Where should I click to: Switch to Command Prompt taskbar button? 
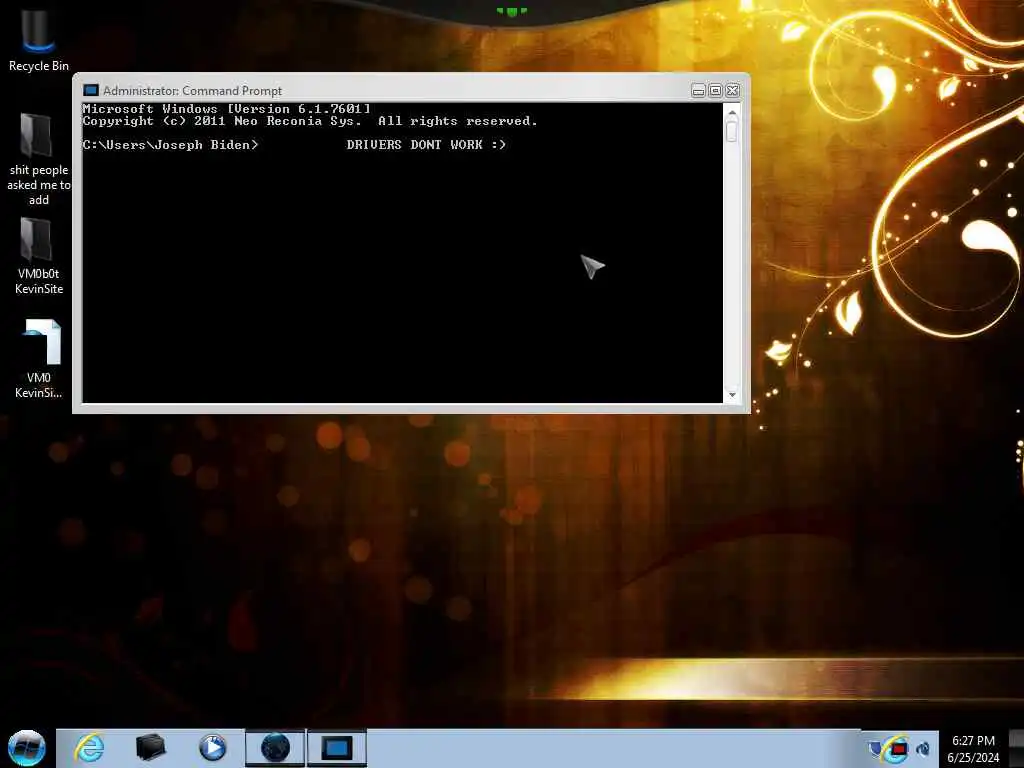click(336, 748)
